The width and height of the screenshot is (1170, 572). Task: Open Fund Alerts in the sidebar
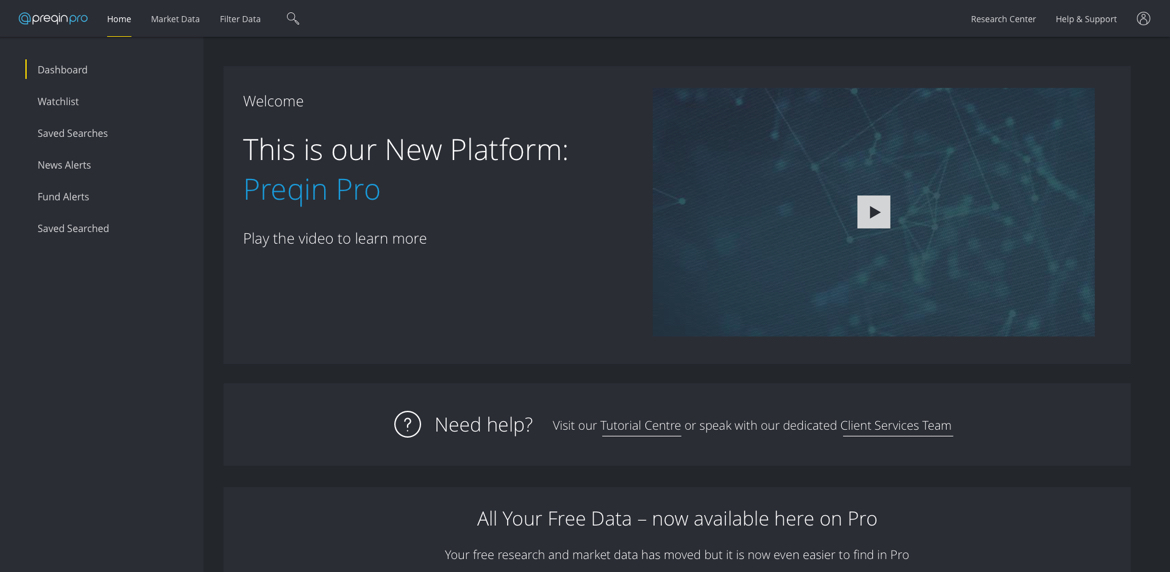63,197
